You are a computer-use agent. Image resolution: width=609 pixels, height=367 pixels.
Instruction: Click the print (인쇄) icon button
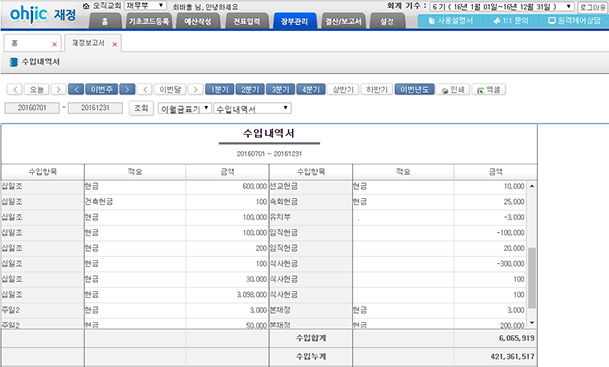[453, 90]
